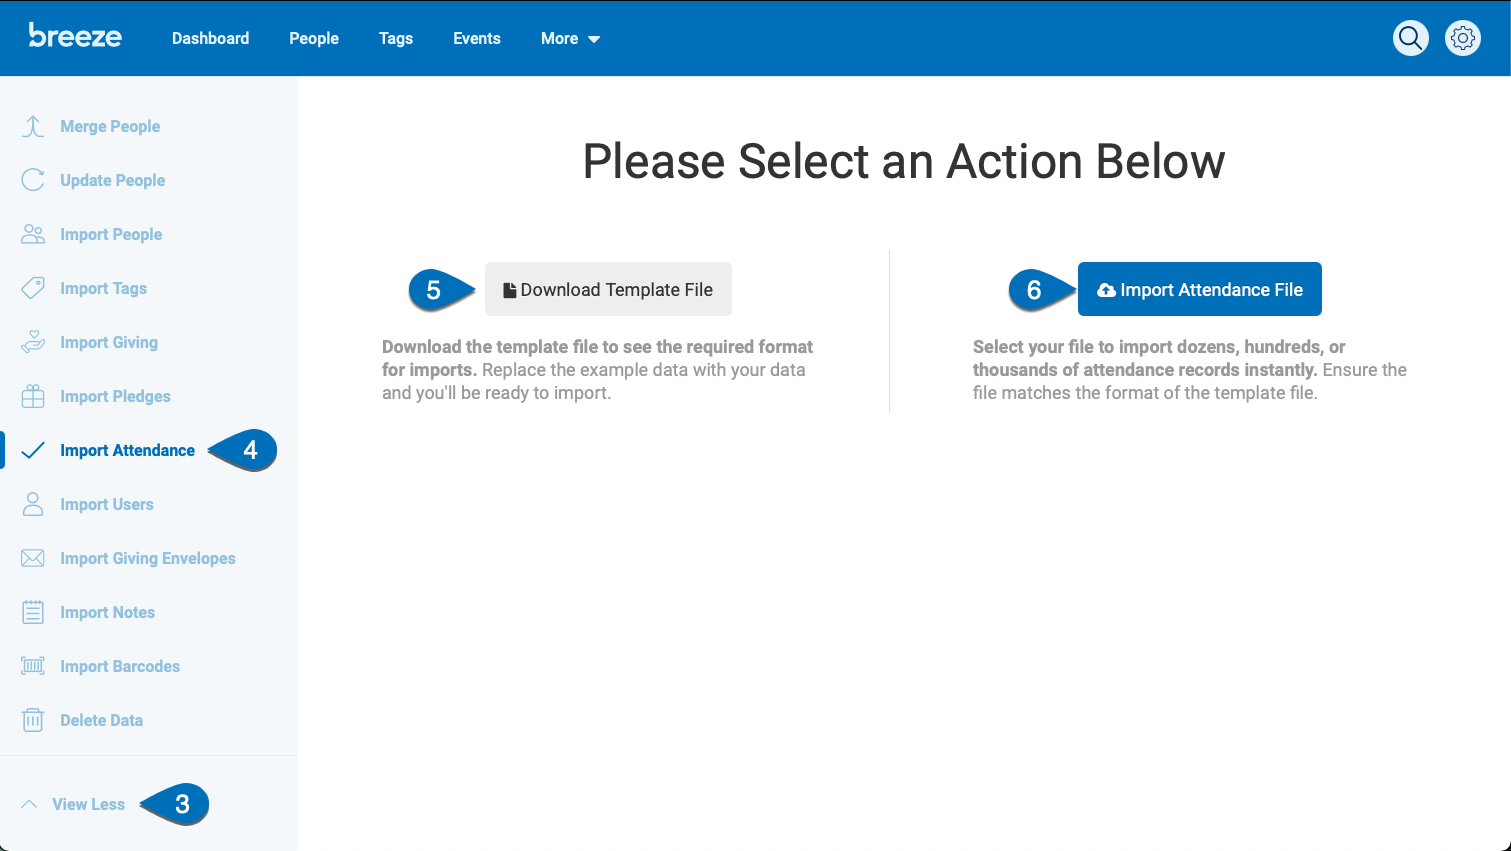This screenshot has height=851, width=1511.
Task: Choose Import Giving option
Action: click(109, 342)
